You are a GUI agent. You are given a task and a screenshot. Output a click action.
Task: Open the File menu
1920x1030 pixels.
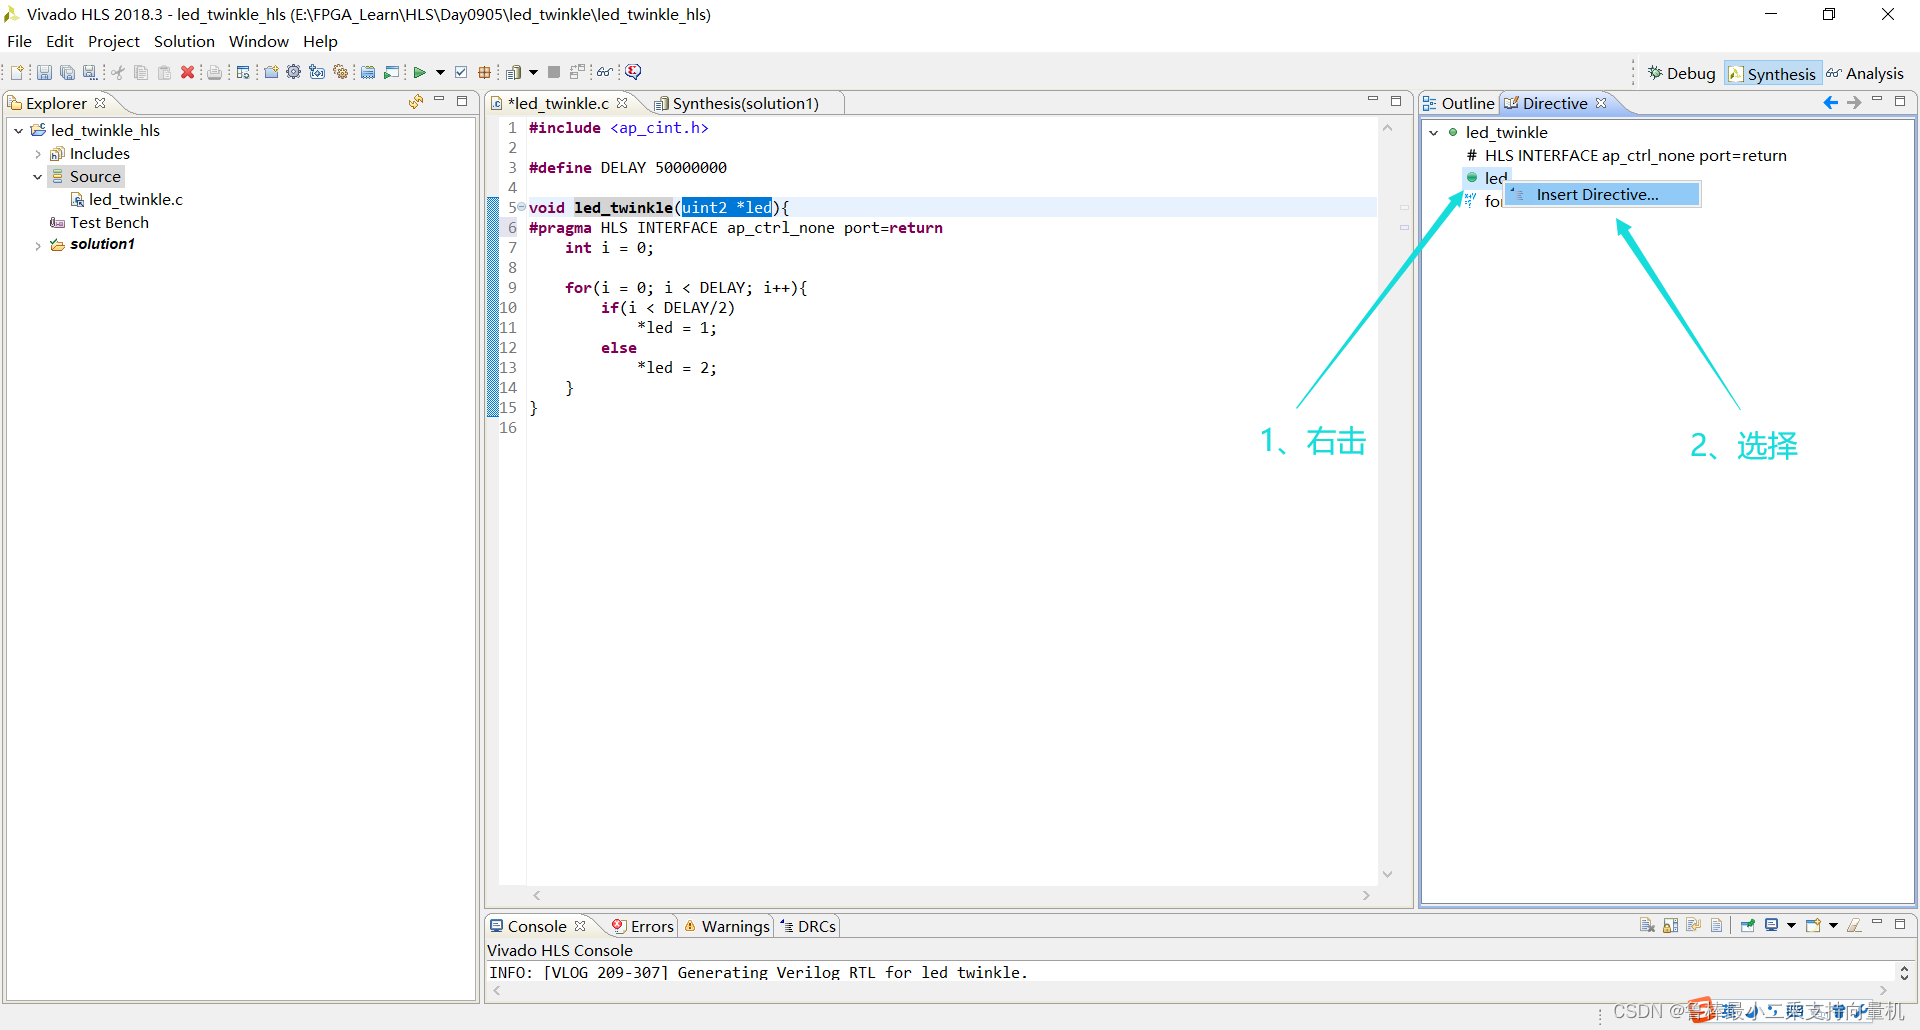tap(19, 41)
